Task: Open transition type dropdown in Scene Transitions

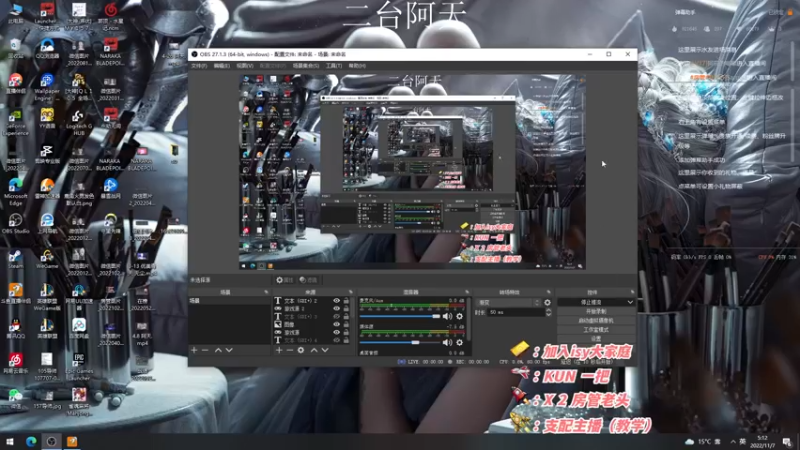Action: [x=508, y=303]
